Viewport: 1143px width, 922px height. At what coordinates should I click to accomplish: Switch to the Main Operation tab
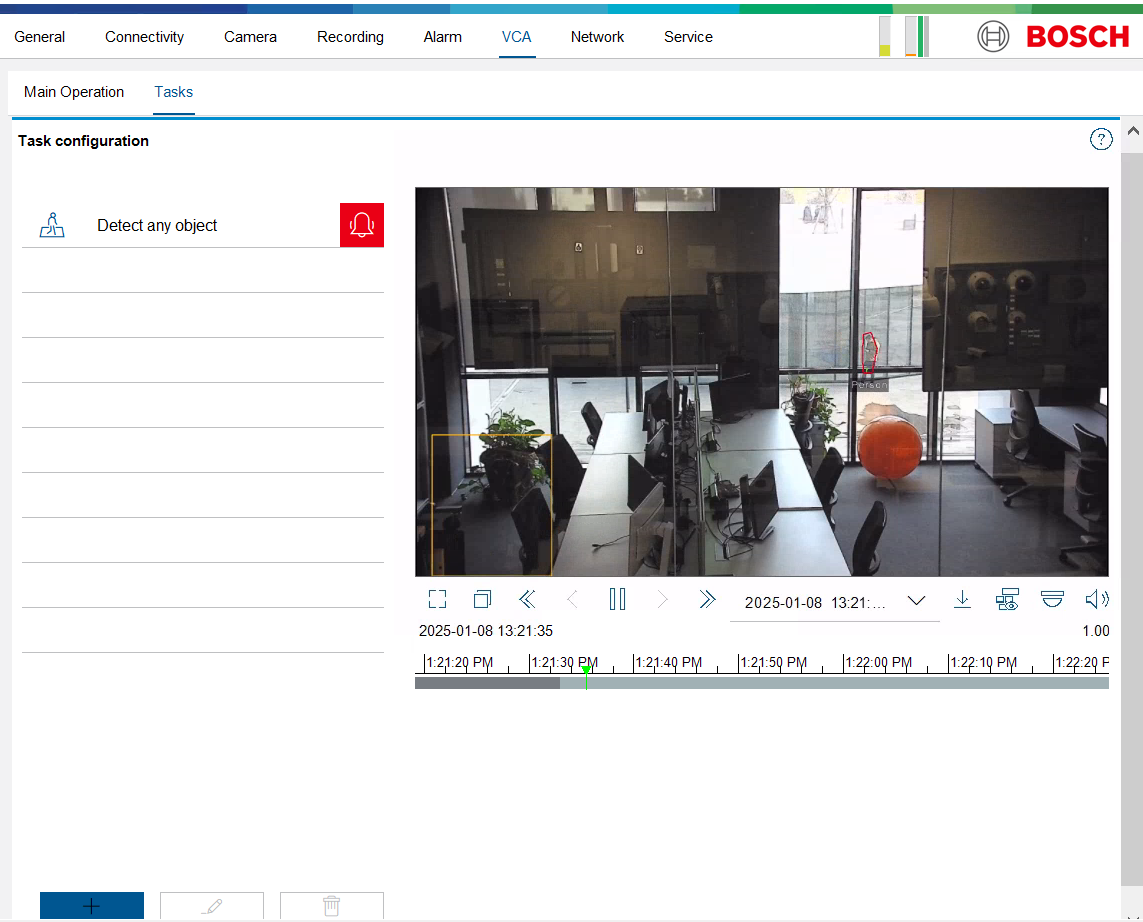coord(74,92)
